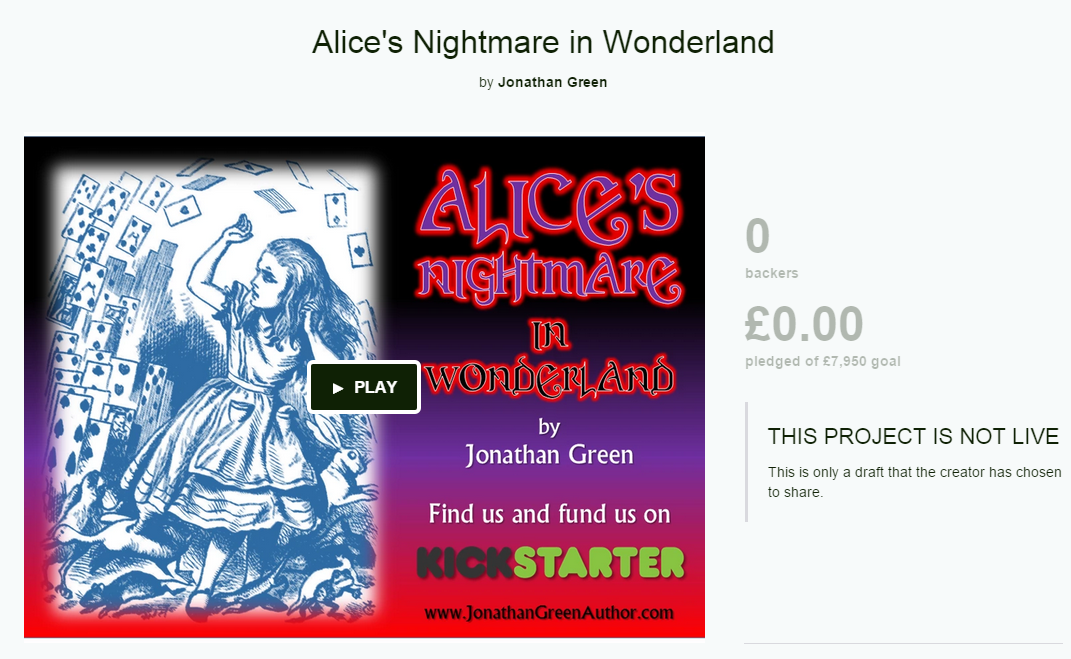The image size is (1071, 659).
Task: Click the £0.00 pledged amount
Action: 804,324
